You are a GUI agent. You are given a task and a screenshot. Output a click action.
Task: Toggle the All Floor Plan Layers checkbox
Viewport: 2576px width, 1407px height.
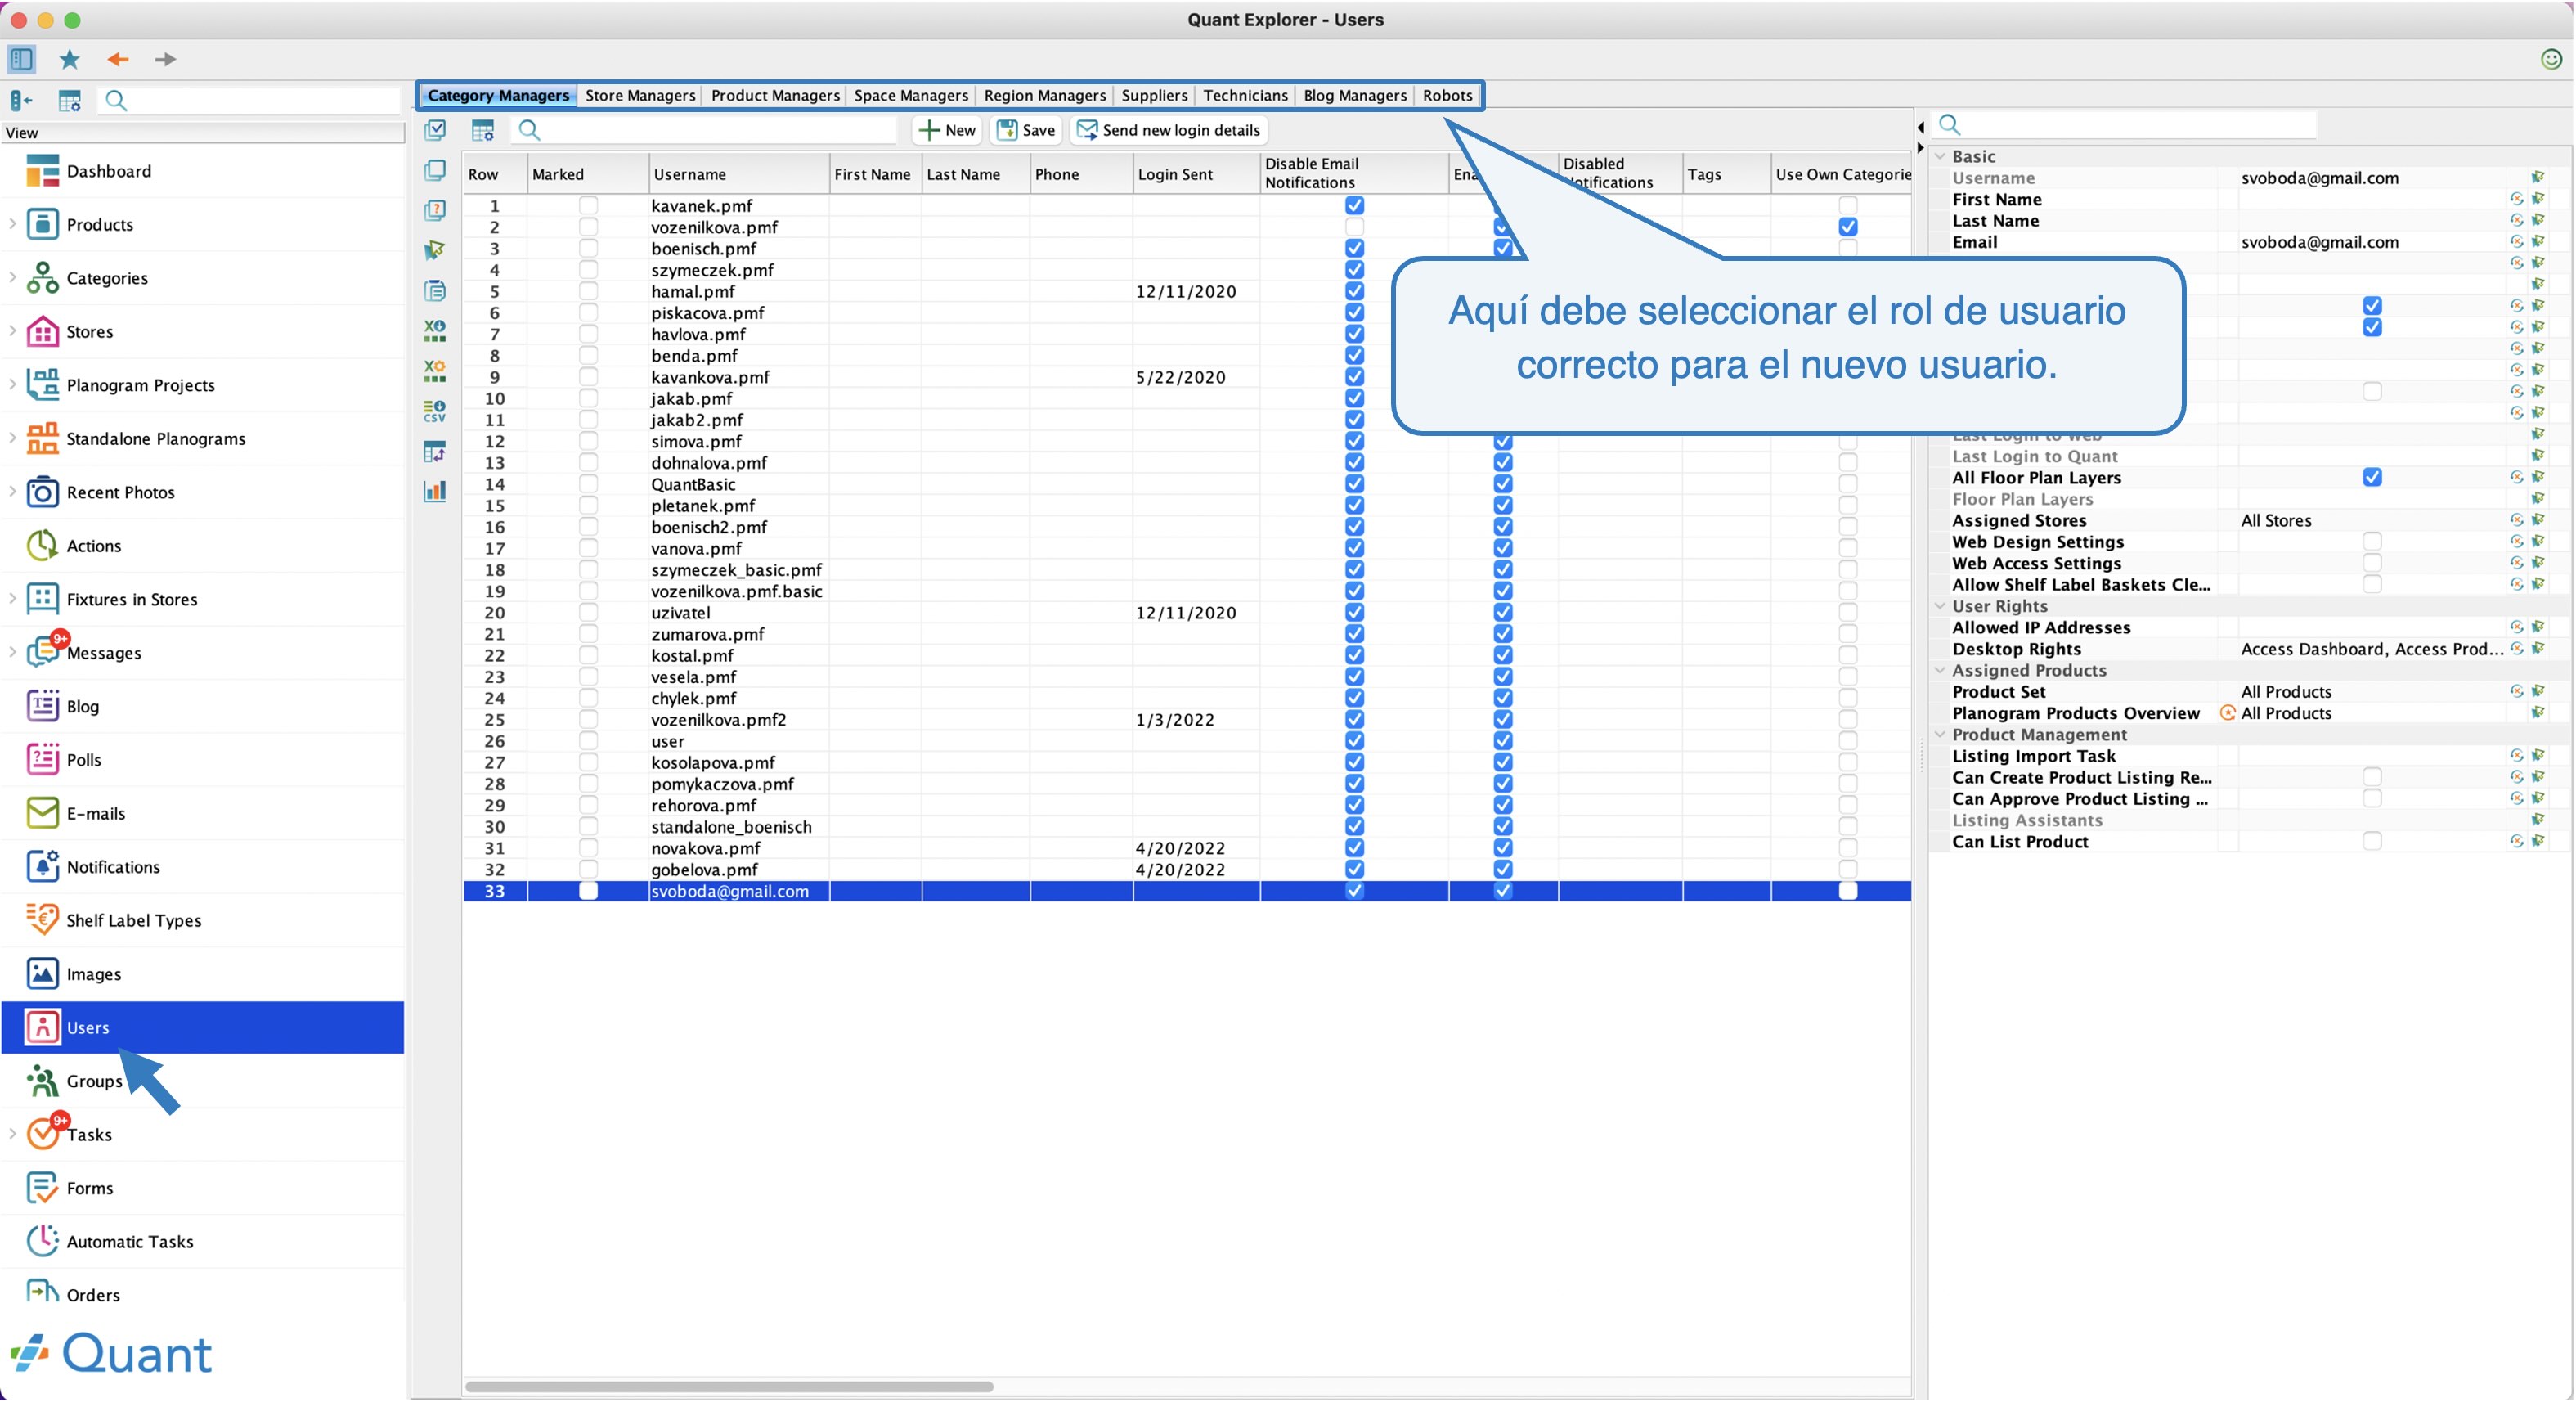[x=2371, y=477]
